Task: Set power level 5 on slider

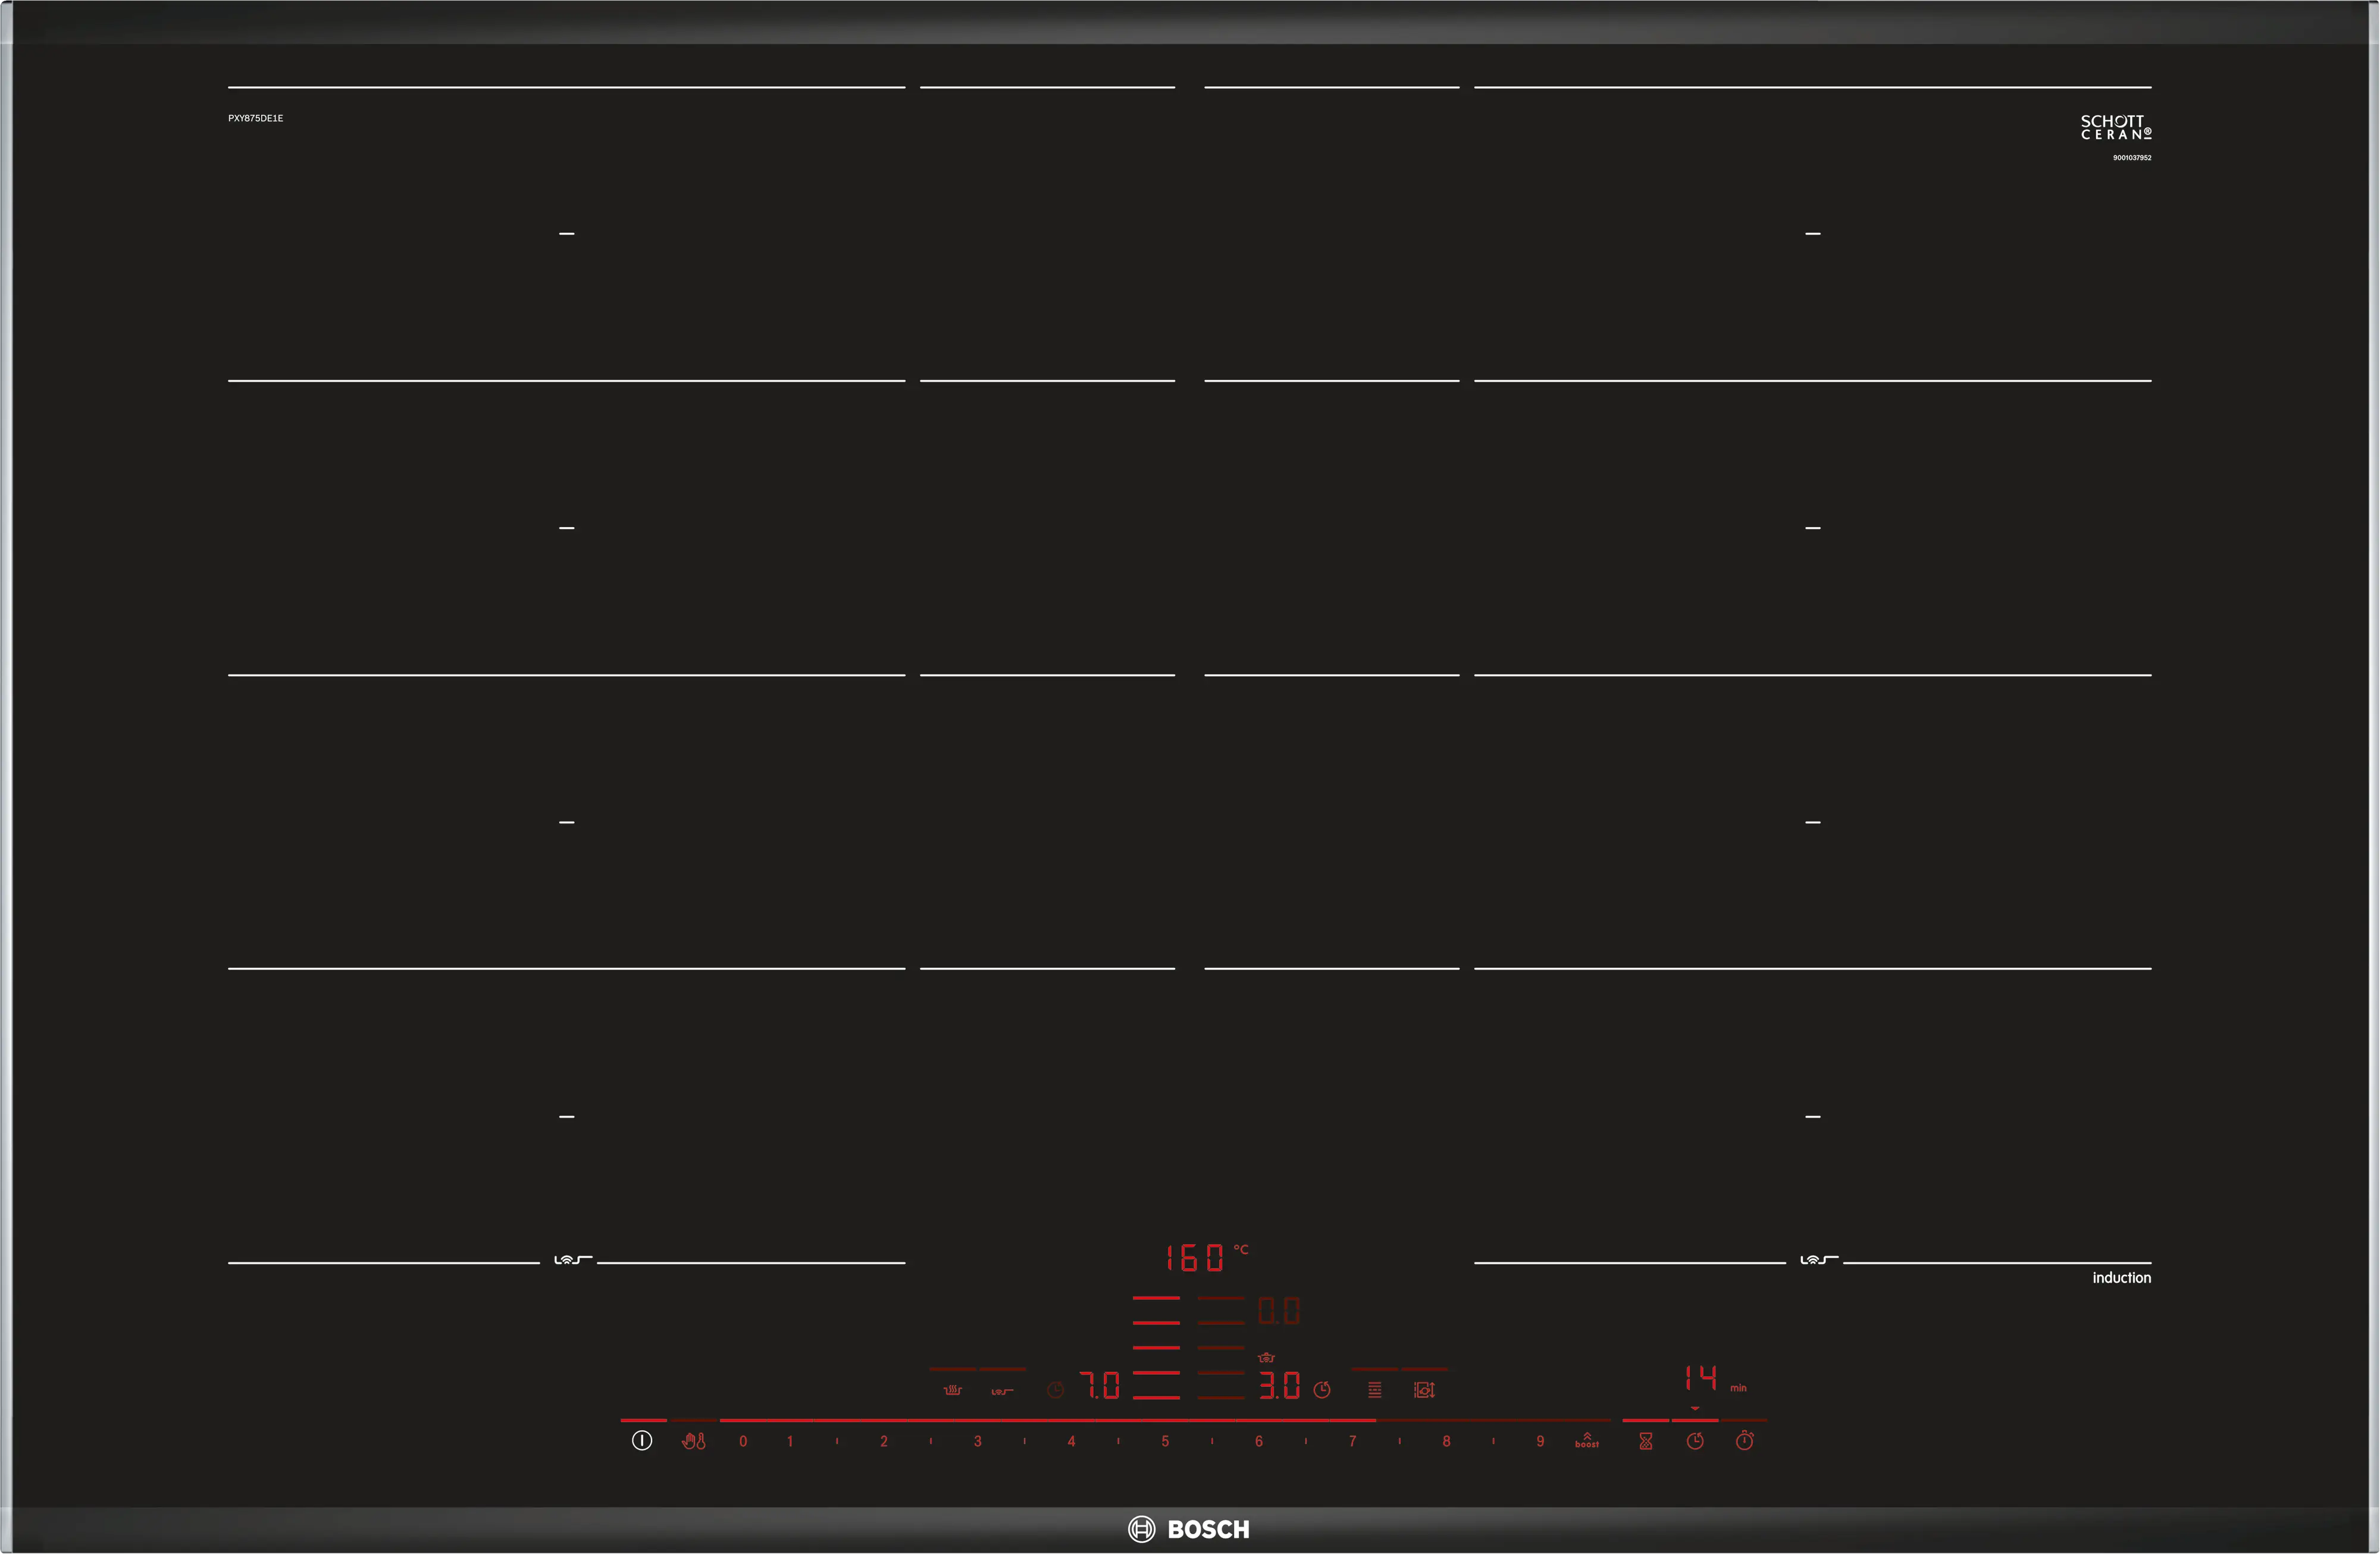Action: (1165, 1441)
